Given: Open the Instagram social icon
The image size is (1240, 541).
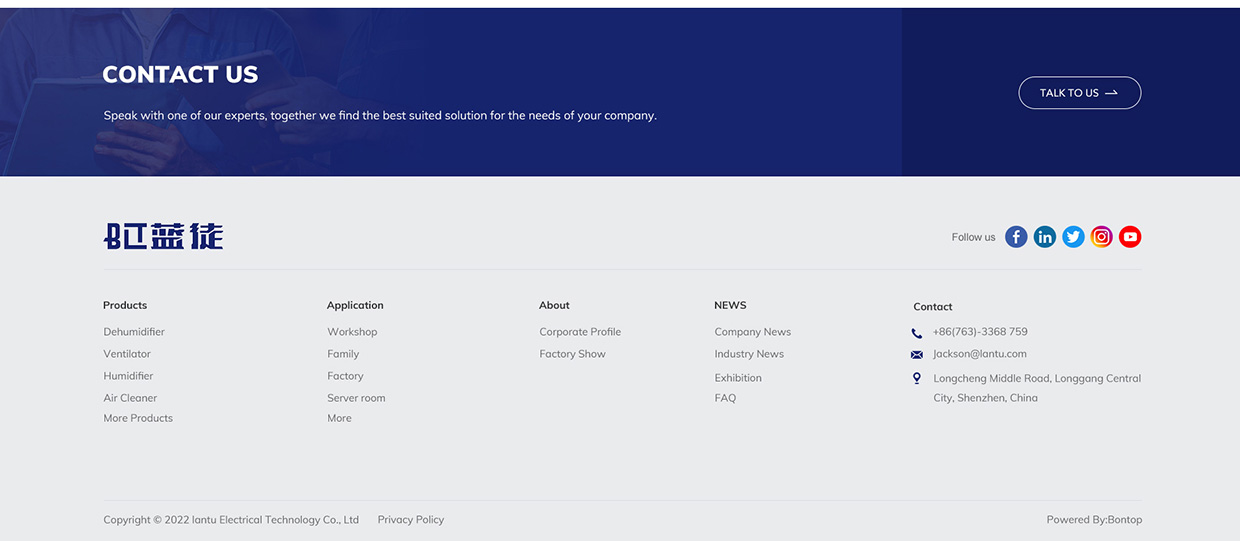Looking at the screenshot, I should tap(1101, 237).
